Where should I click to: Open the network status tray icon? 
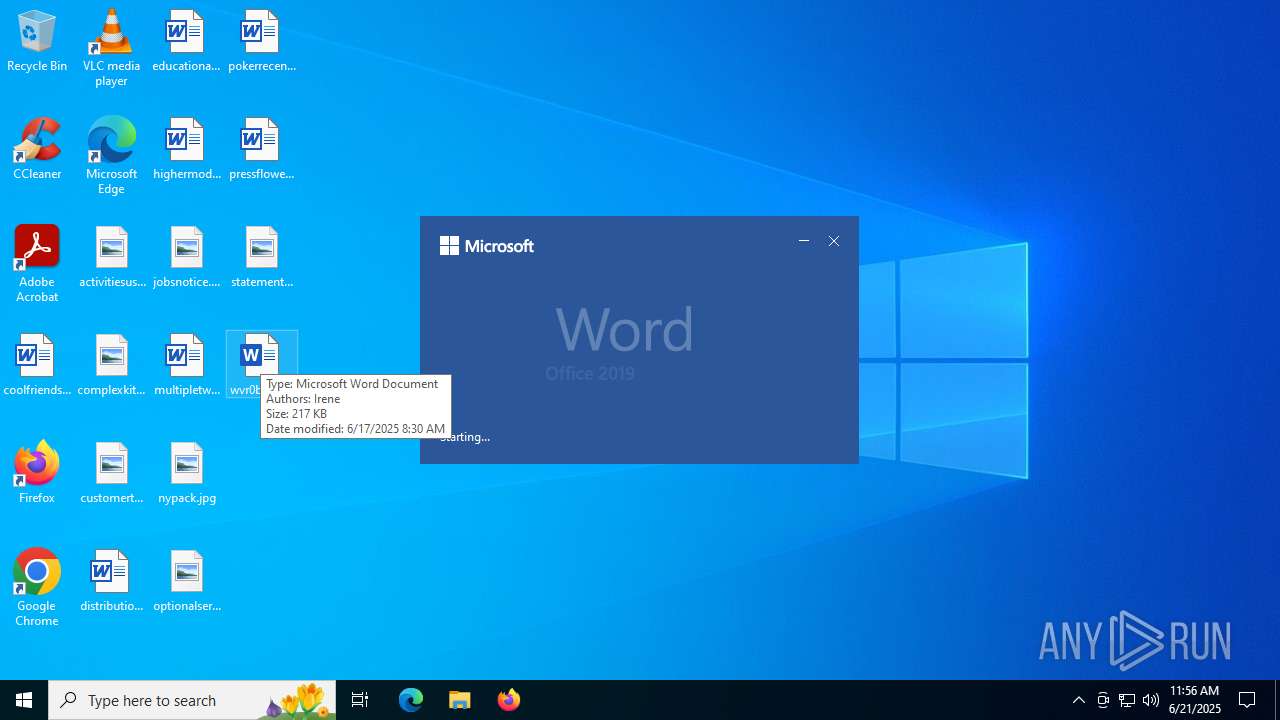(x=1127, y=700)
